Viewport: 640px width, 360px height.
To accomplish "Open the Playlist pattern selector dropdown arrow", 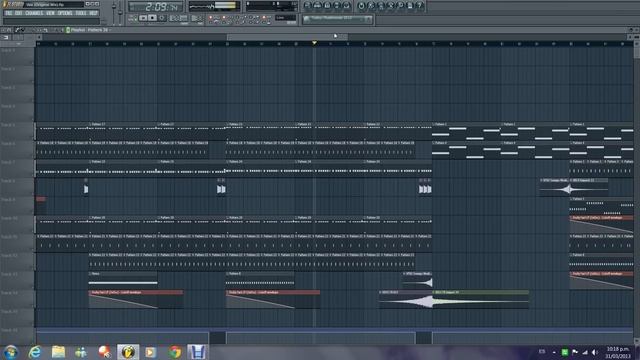I will (109, 30).
